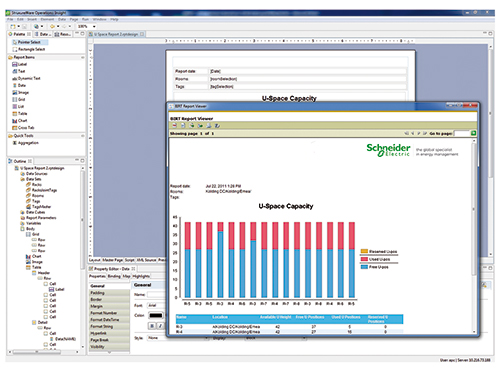500x375 pixels.
Task: Select Border category in Property Editor
Action: pyautogui.click(x=110, y=299)
